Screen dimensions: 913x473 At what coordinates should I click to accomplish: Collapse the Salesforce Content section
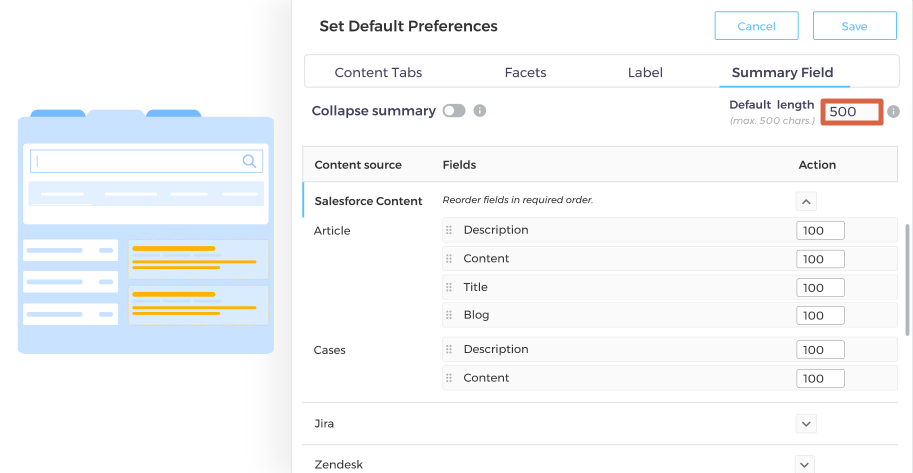pos(807,201)
